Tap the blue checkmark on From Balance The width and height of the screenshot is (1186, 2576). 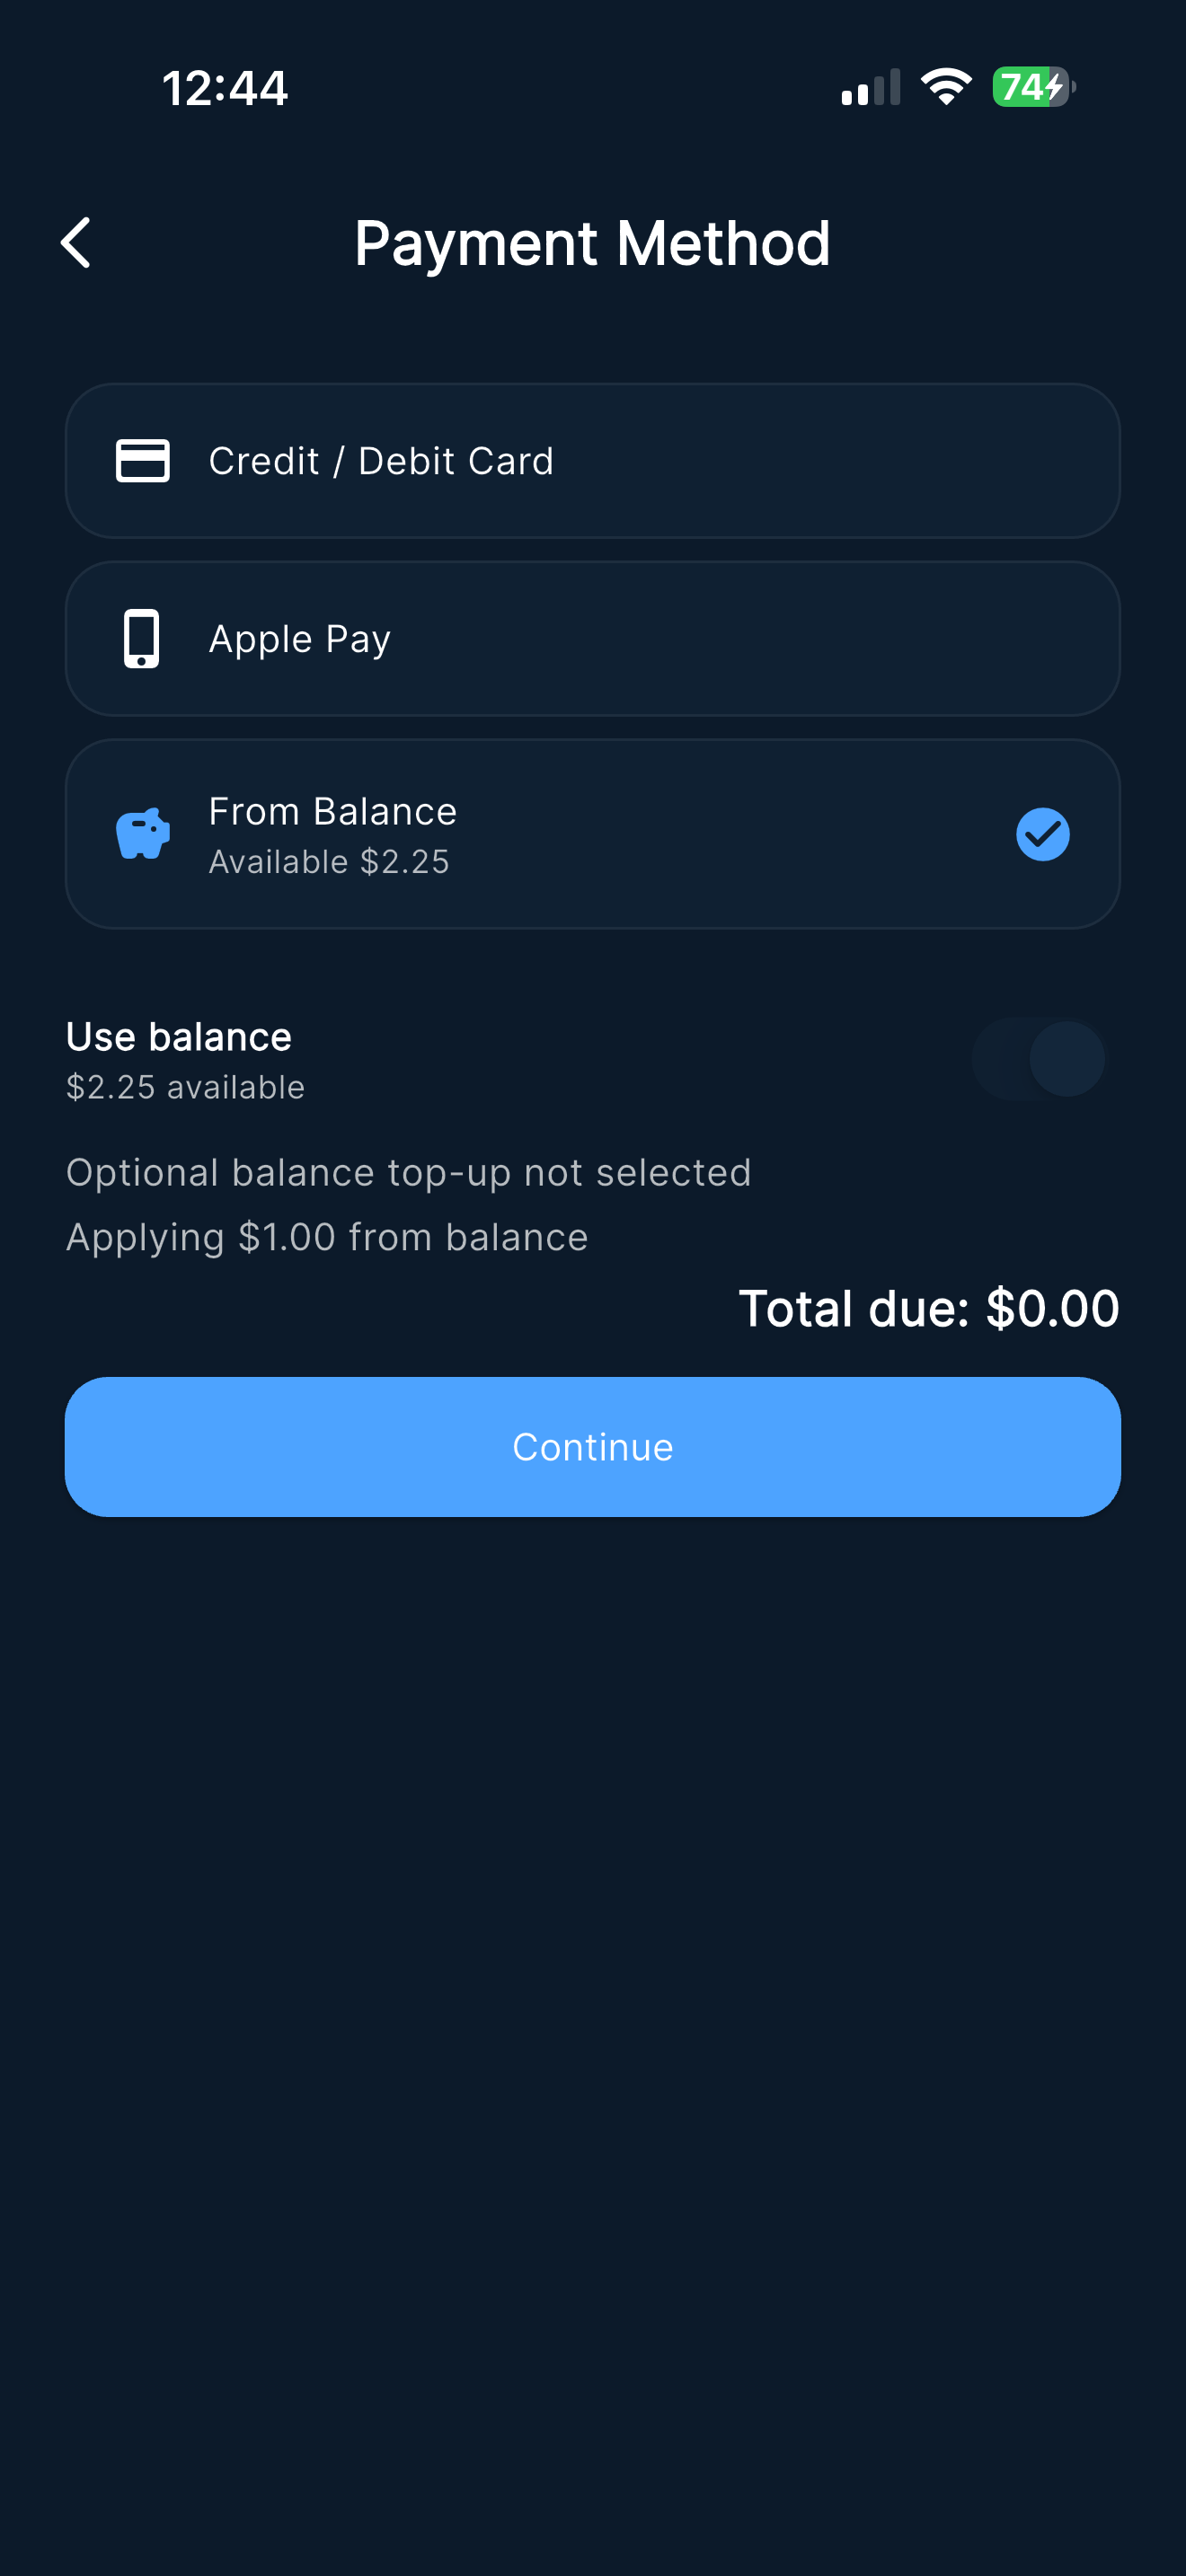click(1042, 833)
